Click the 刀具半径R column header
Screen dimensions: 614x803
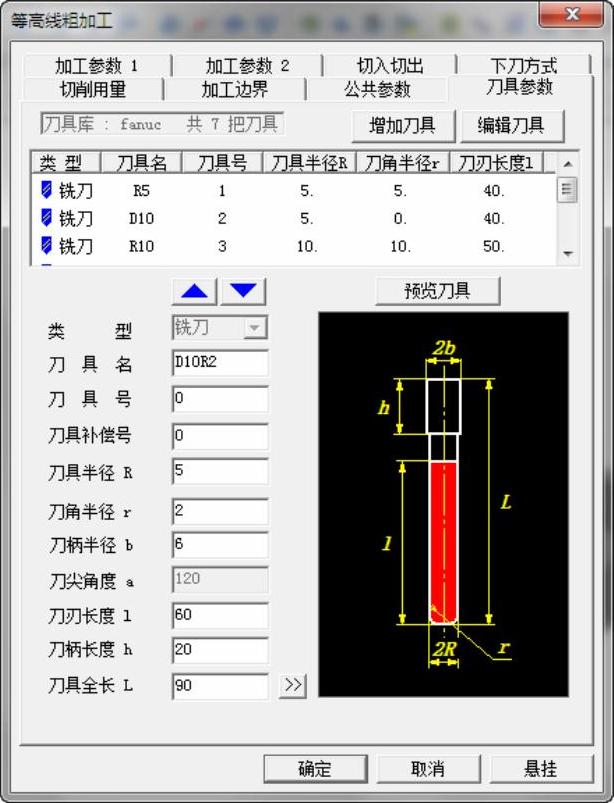tap(309, 163)
